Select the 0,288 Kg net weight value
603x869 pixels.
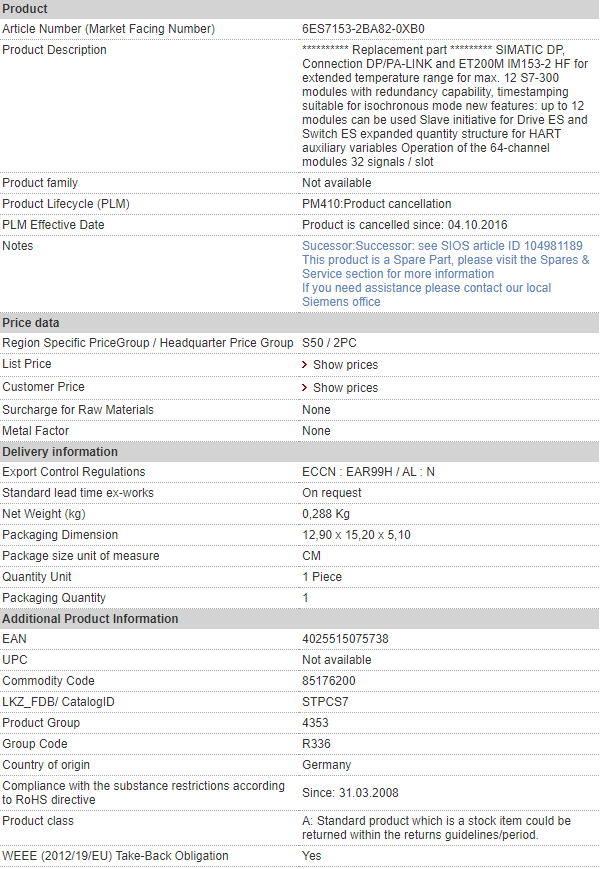[x=326, y=514]
